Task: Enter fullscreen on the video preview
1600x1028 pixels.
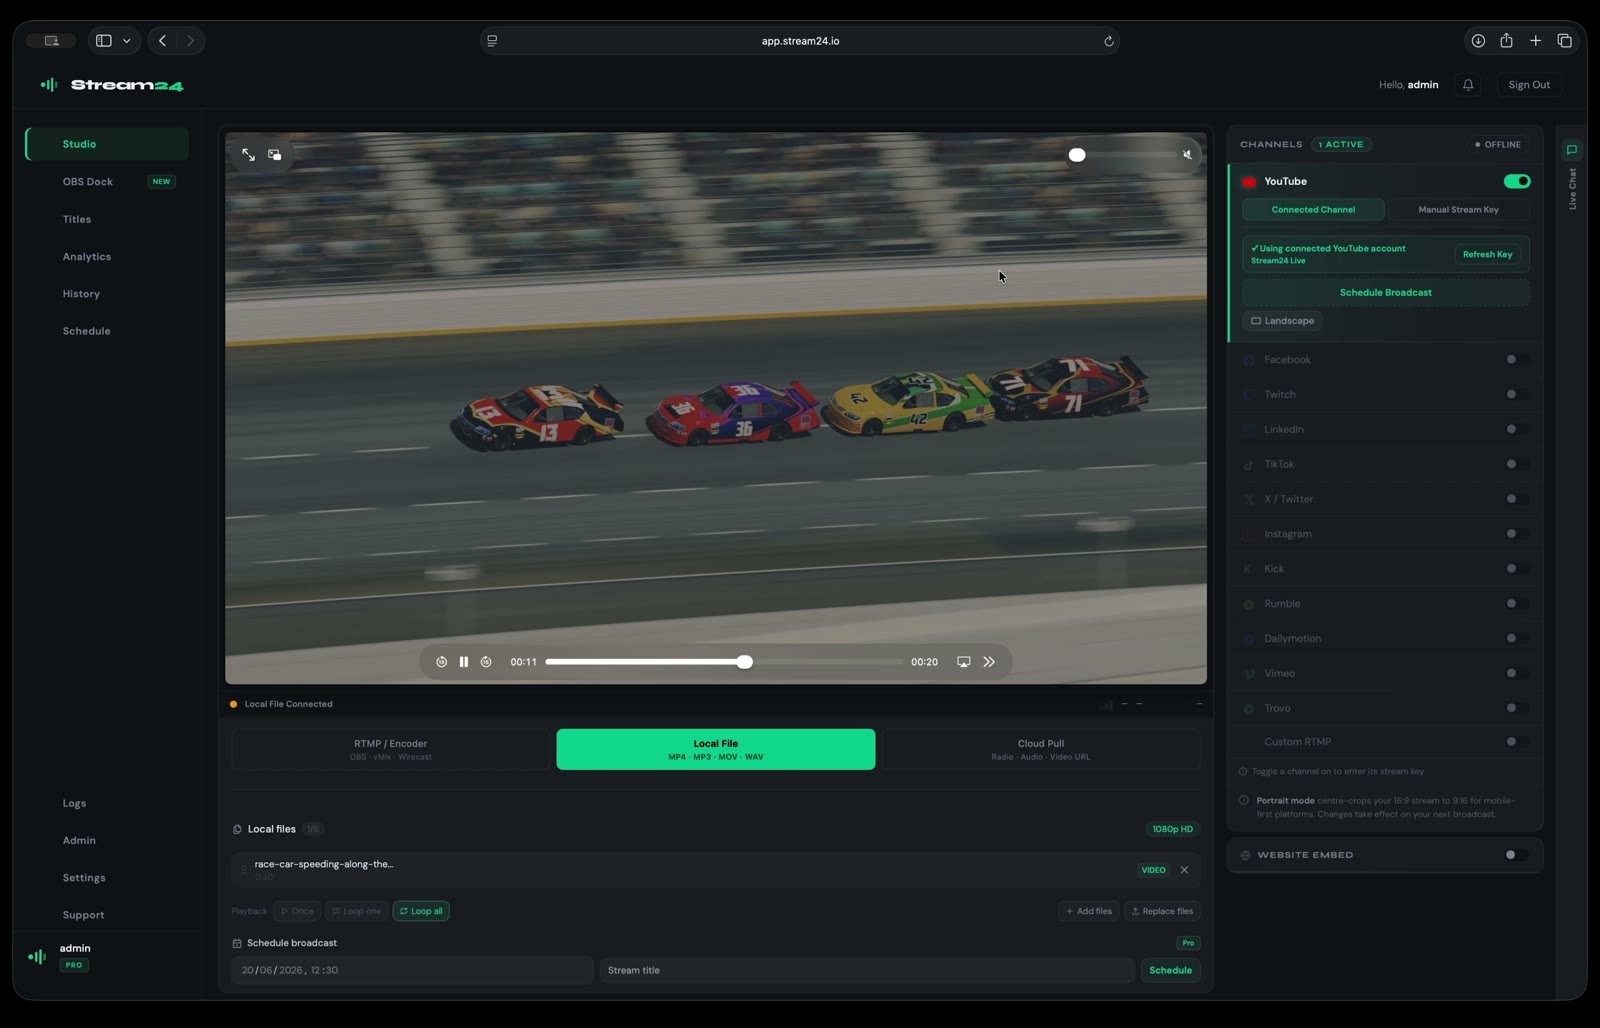Action: point(248,155)
